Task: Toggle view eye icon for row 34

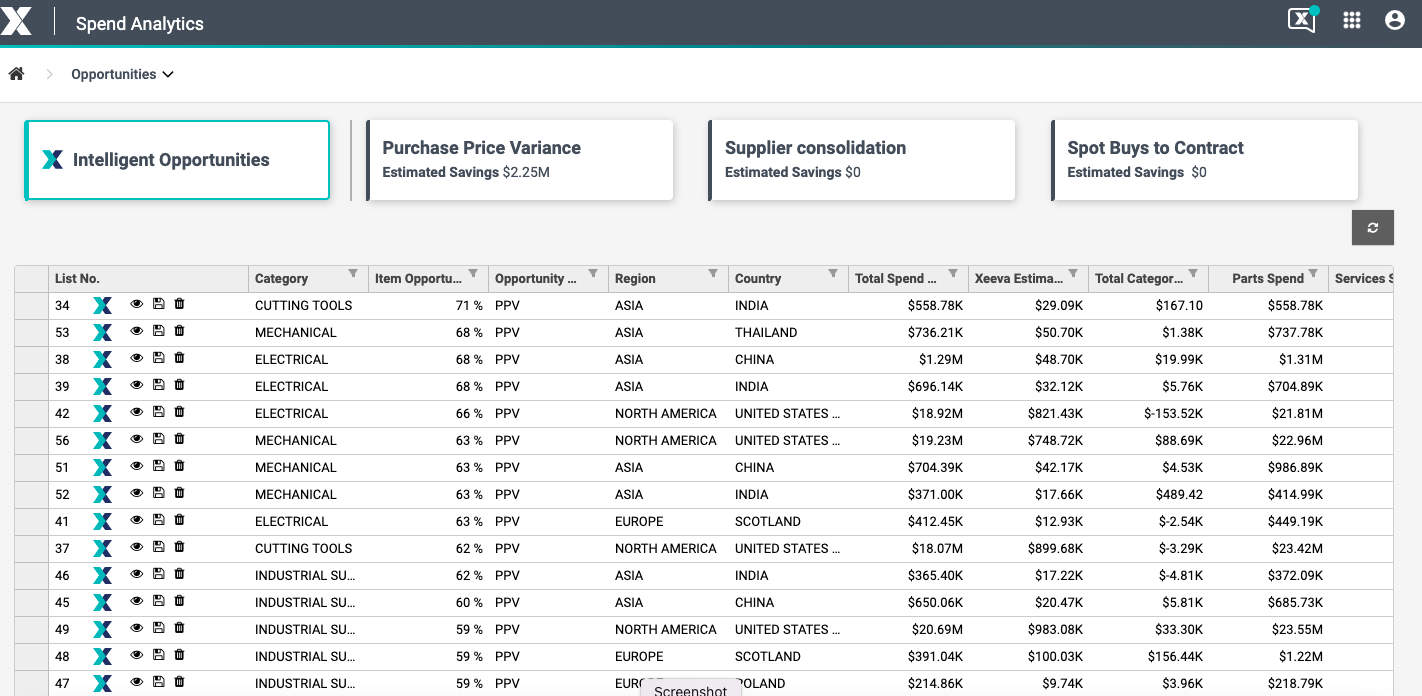Action: click(137, 304)
